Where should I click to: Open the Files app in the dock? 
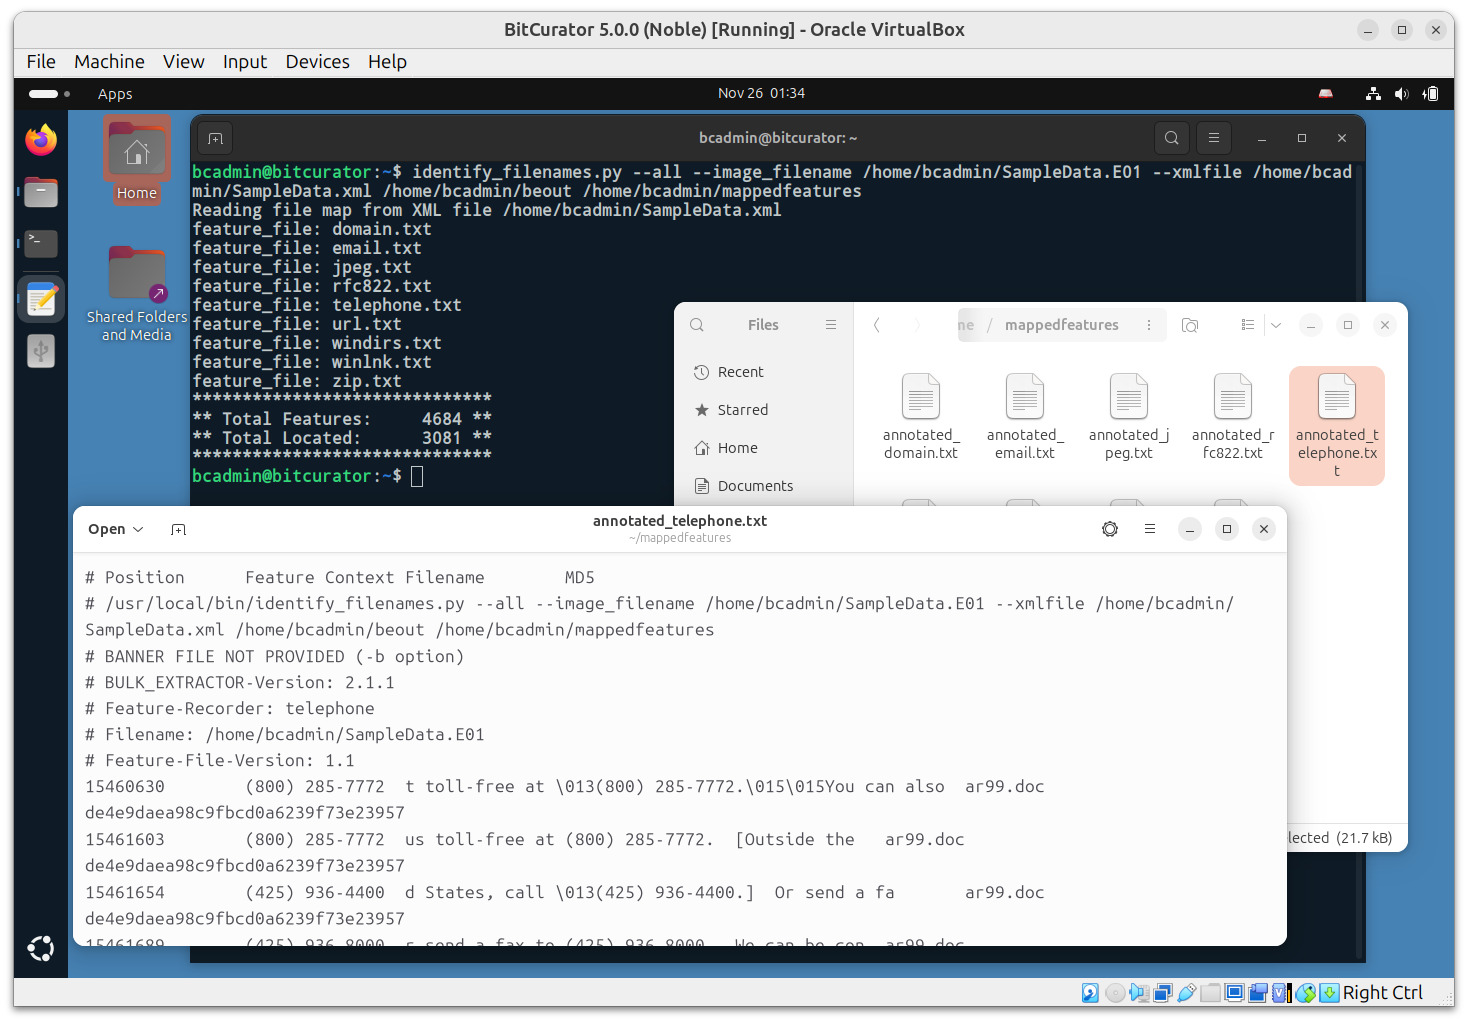[x=41, y=192]
